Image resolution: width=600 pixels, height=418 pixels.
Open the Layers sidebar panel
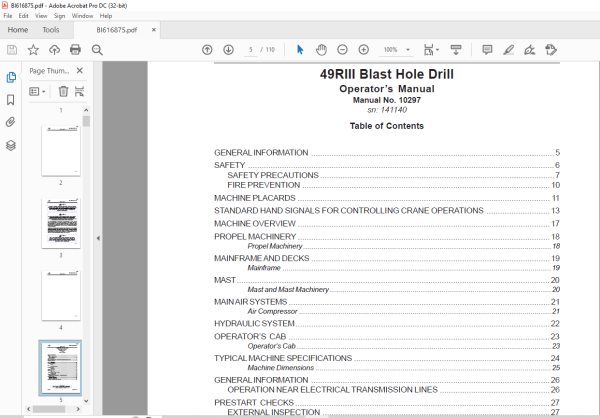click(x=11, y=145)
